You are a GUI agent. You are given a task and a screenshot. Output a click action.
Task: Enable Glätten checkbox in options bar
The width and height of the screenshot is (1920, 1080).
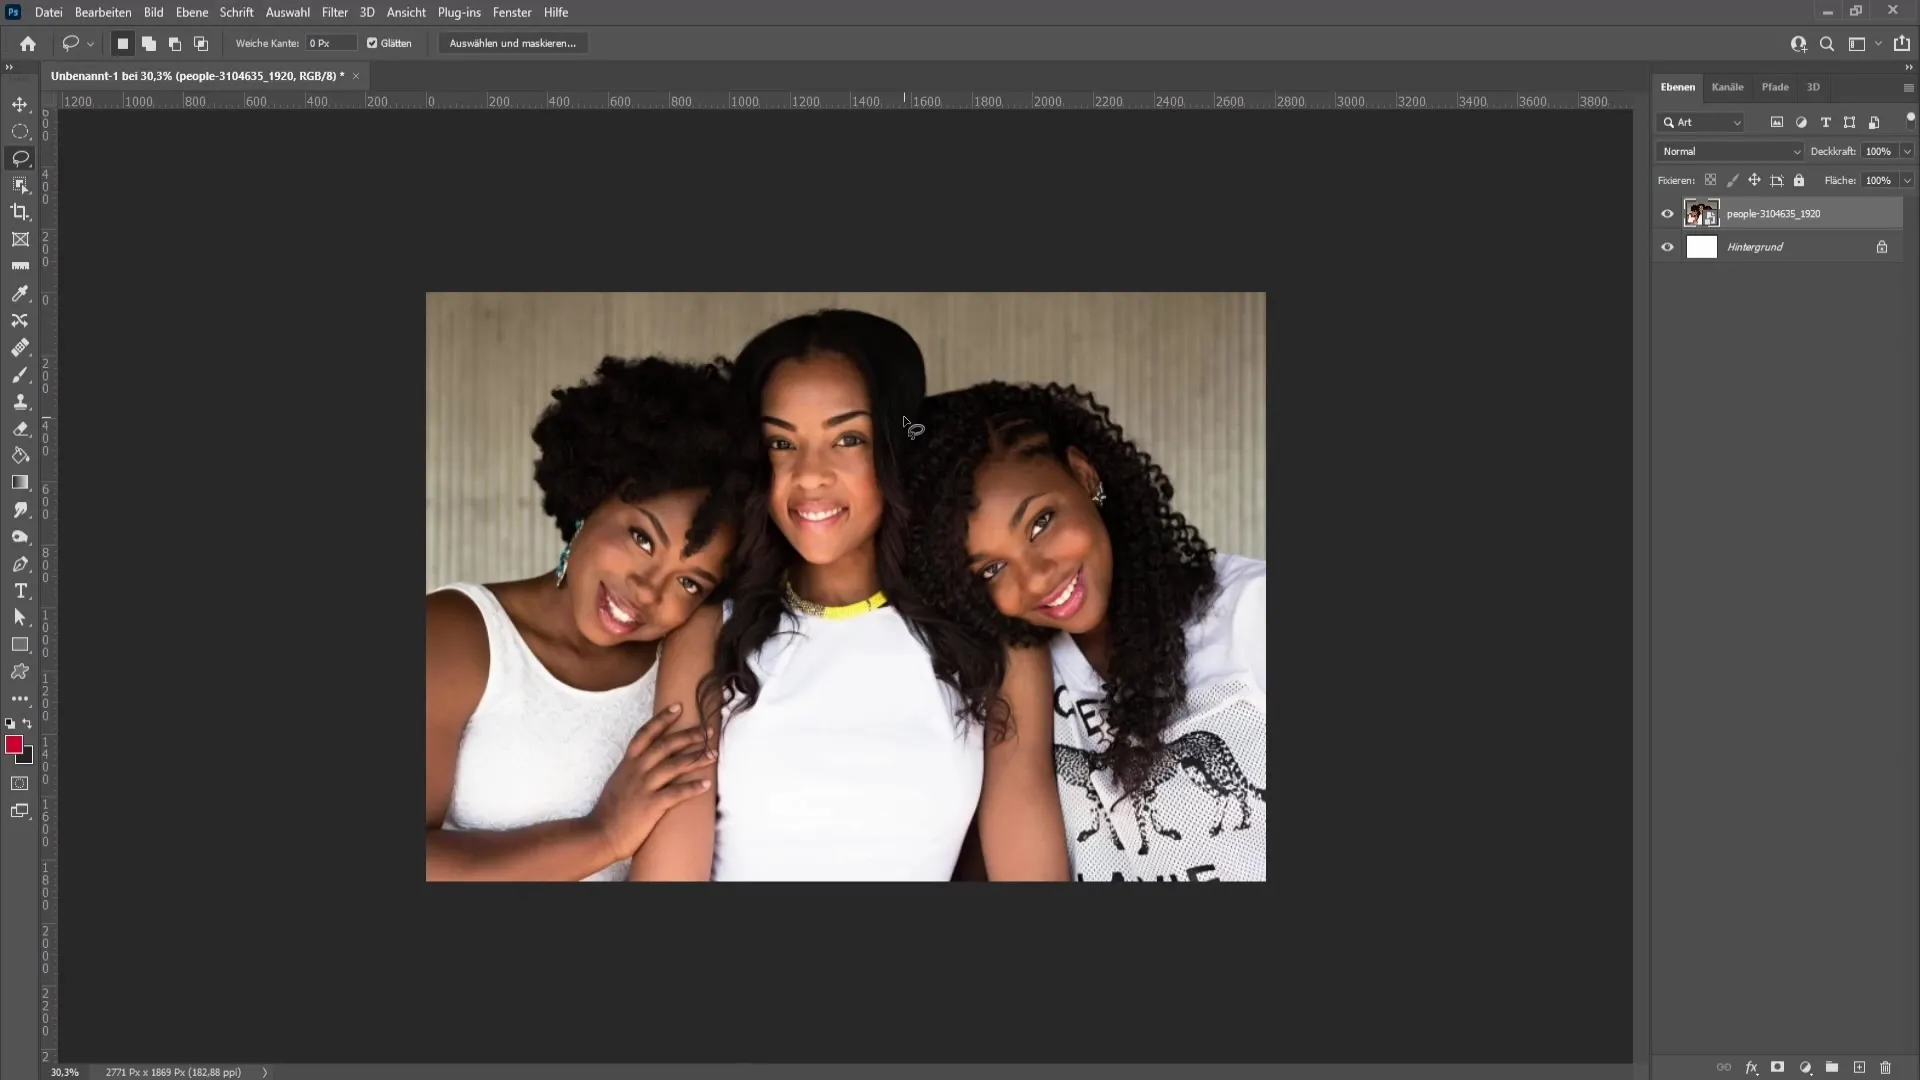tap(373, 44)
